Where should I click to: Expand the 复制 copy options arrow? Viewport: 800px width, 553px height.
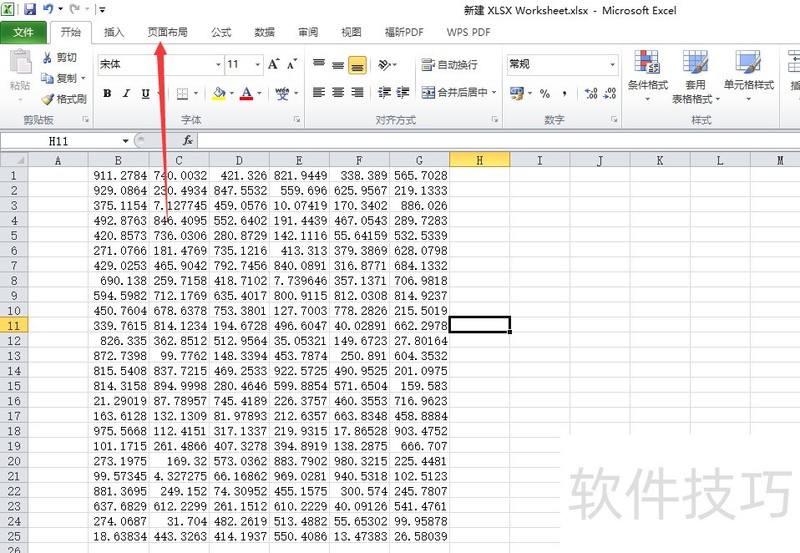point(83,78)
